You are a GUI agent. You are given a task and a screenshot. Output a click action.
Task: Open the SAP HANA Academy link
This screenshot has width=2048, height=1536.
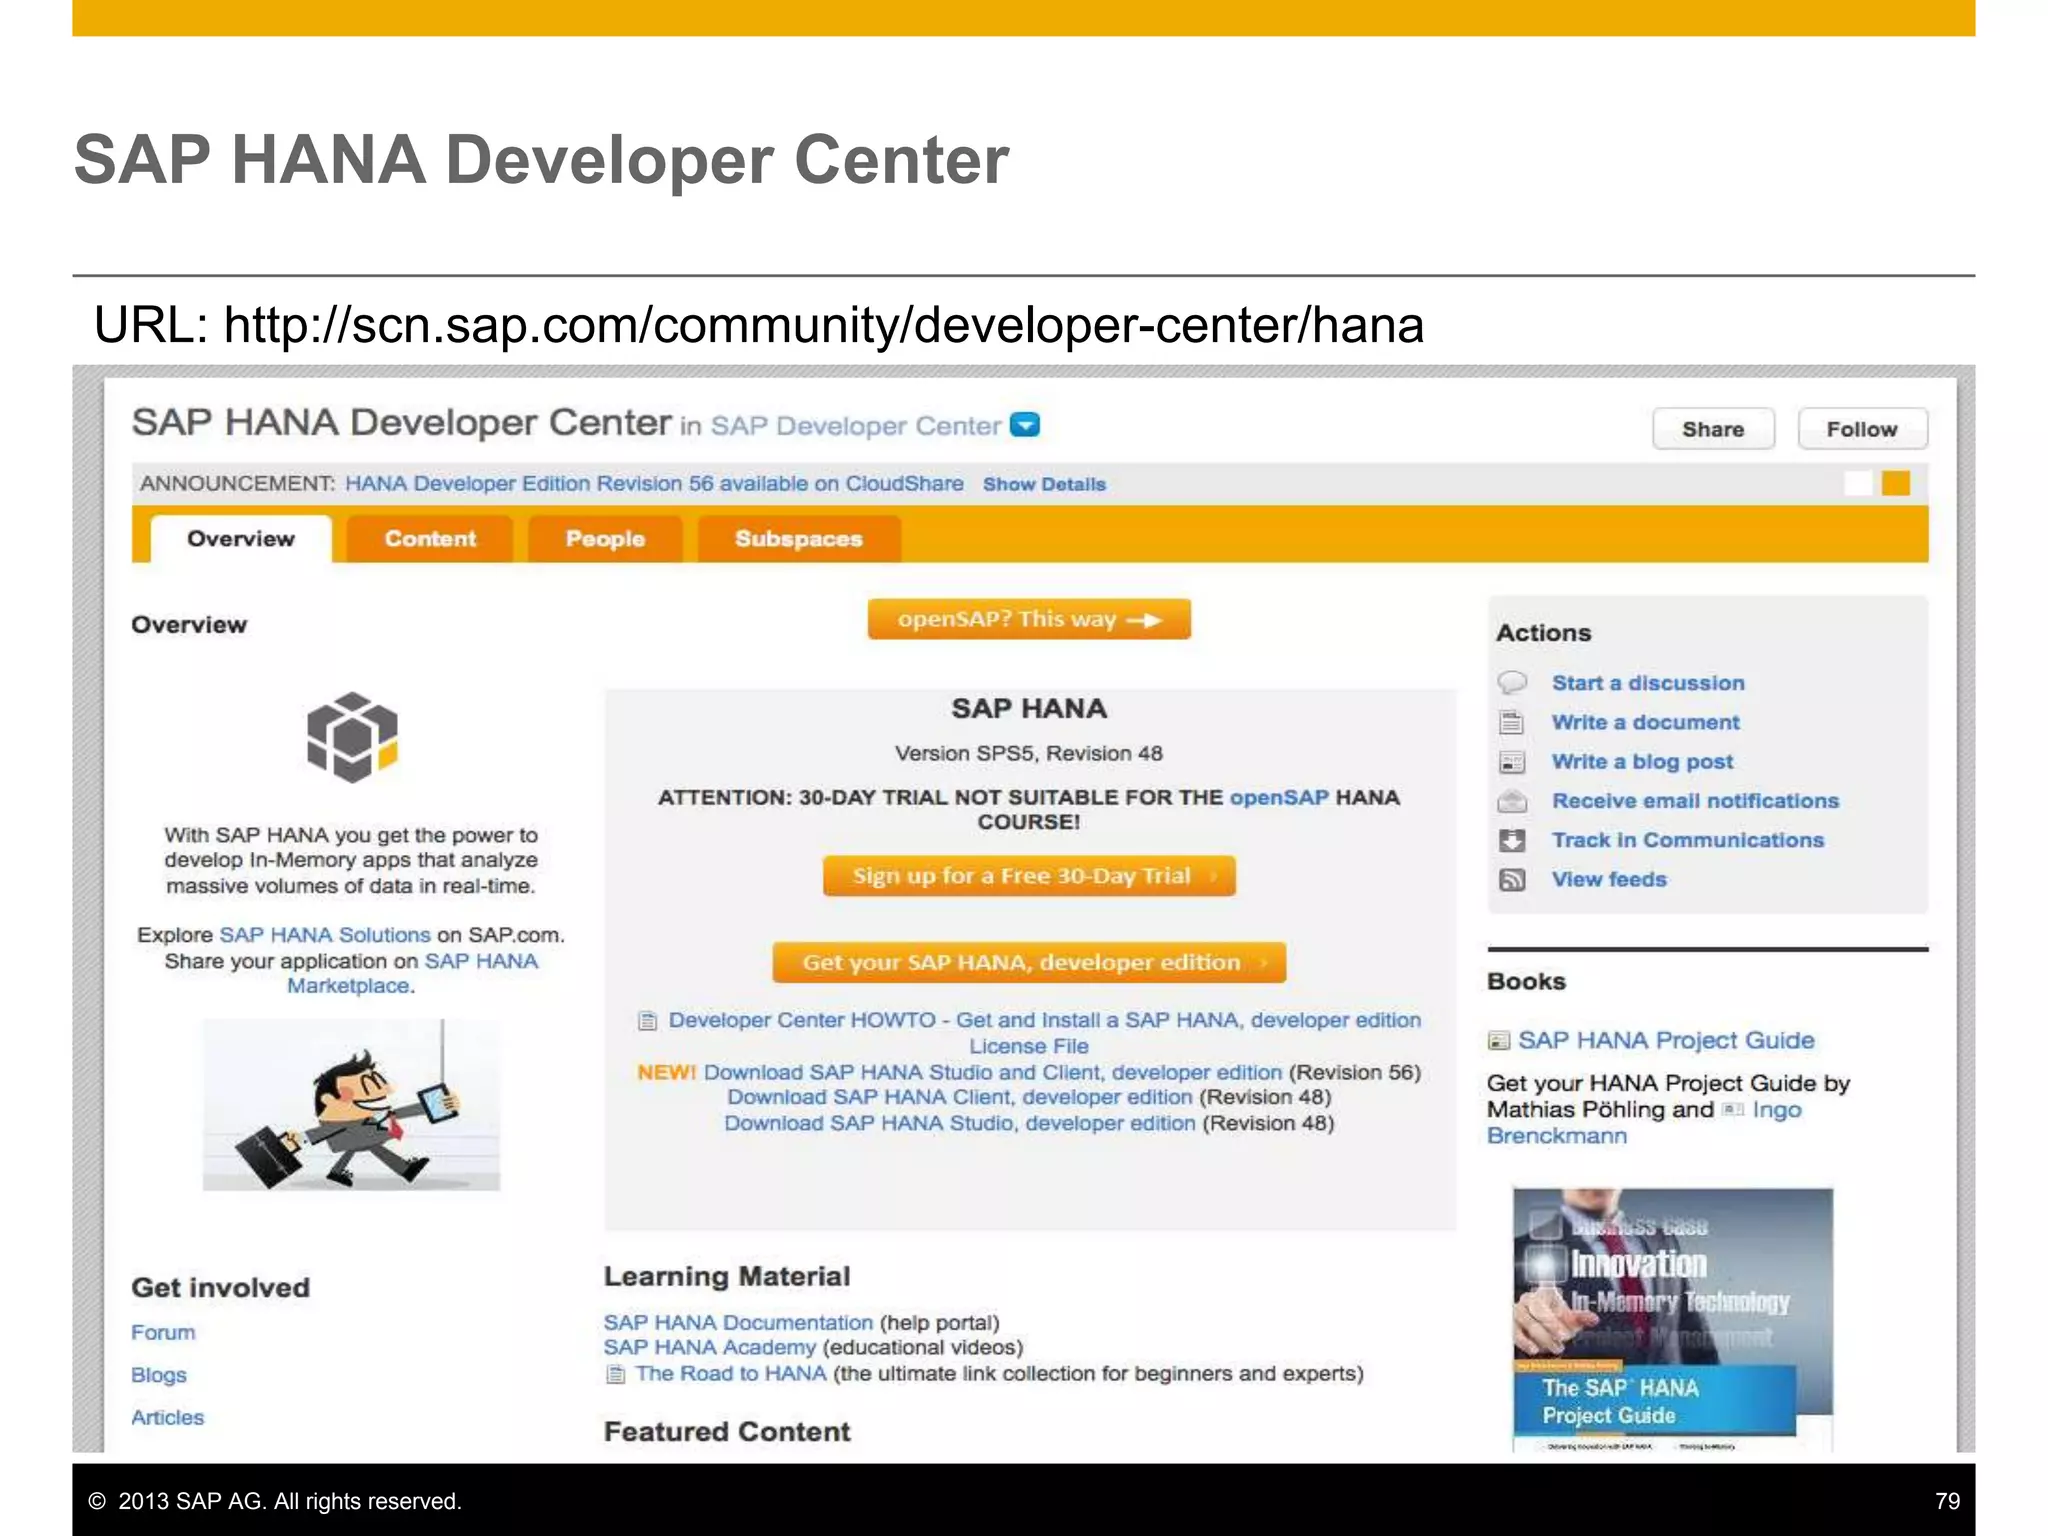(x=710, y=1347)
